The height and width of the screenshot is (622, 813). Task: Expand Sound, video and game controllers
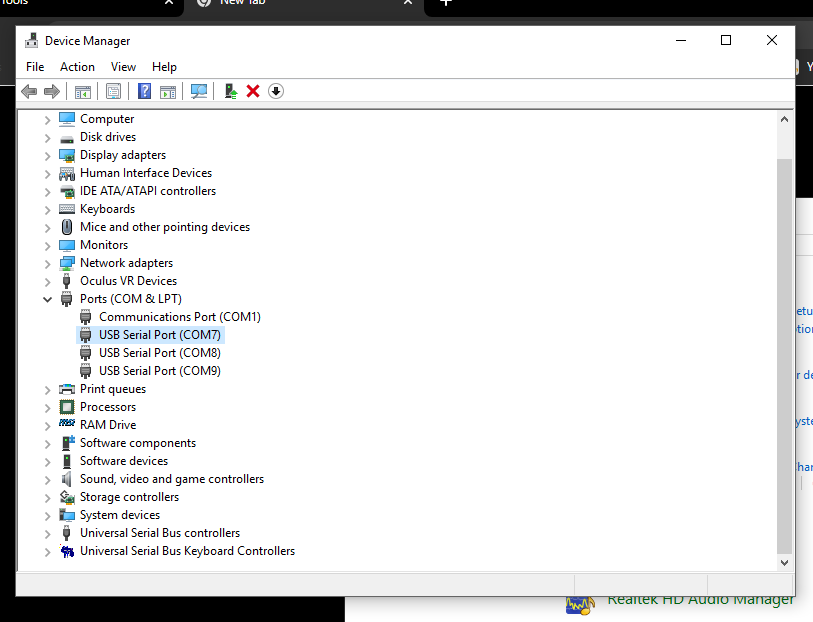click(x=47, y=480)
